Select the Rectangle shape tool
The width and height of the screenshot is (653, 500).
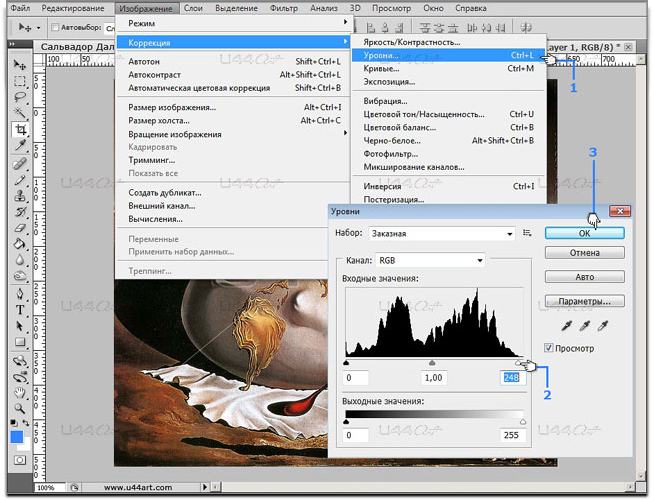[x=20, y=342]
